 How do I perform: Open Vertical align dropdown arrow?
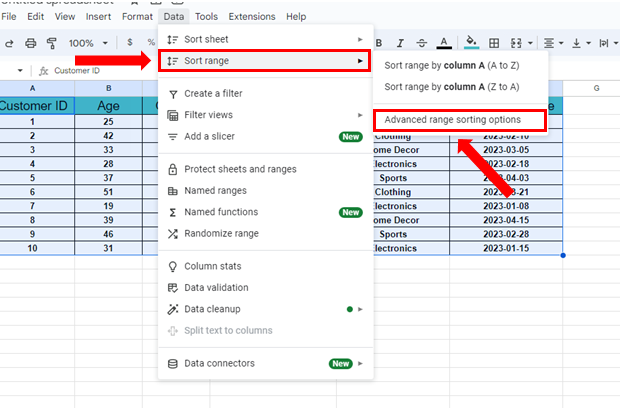coord(589,43)
